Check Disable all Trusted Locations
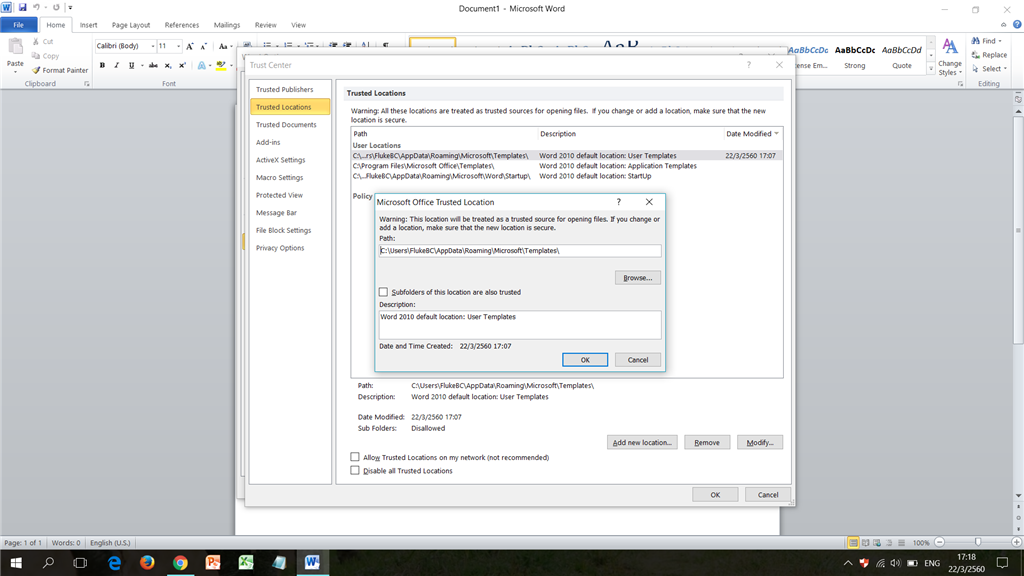The height and width of the screenshot is (576, 1024). pyautogui.click(x=355, y=470)
